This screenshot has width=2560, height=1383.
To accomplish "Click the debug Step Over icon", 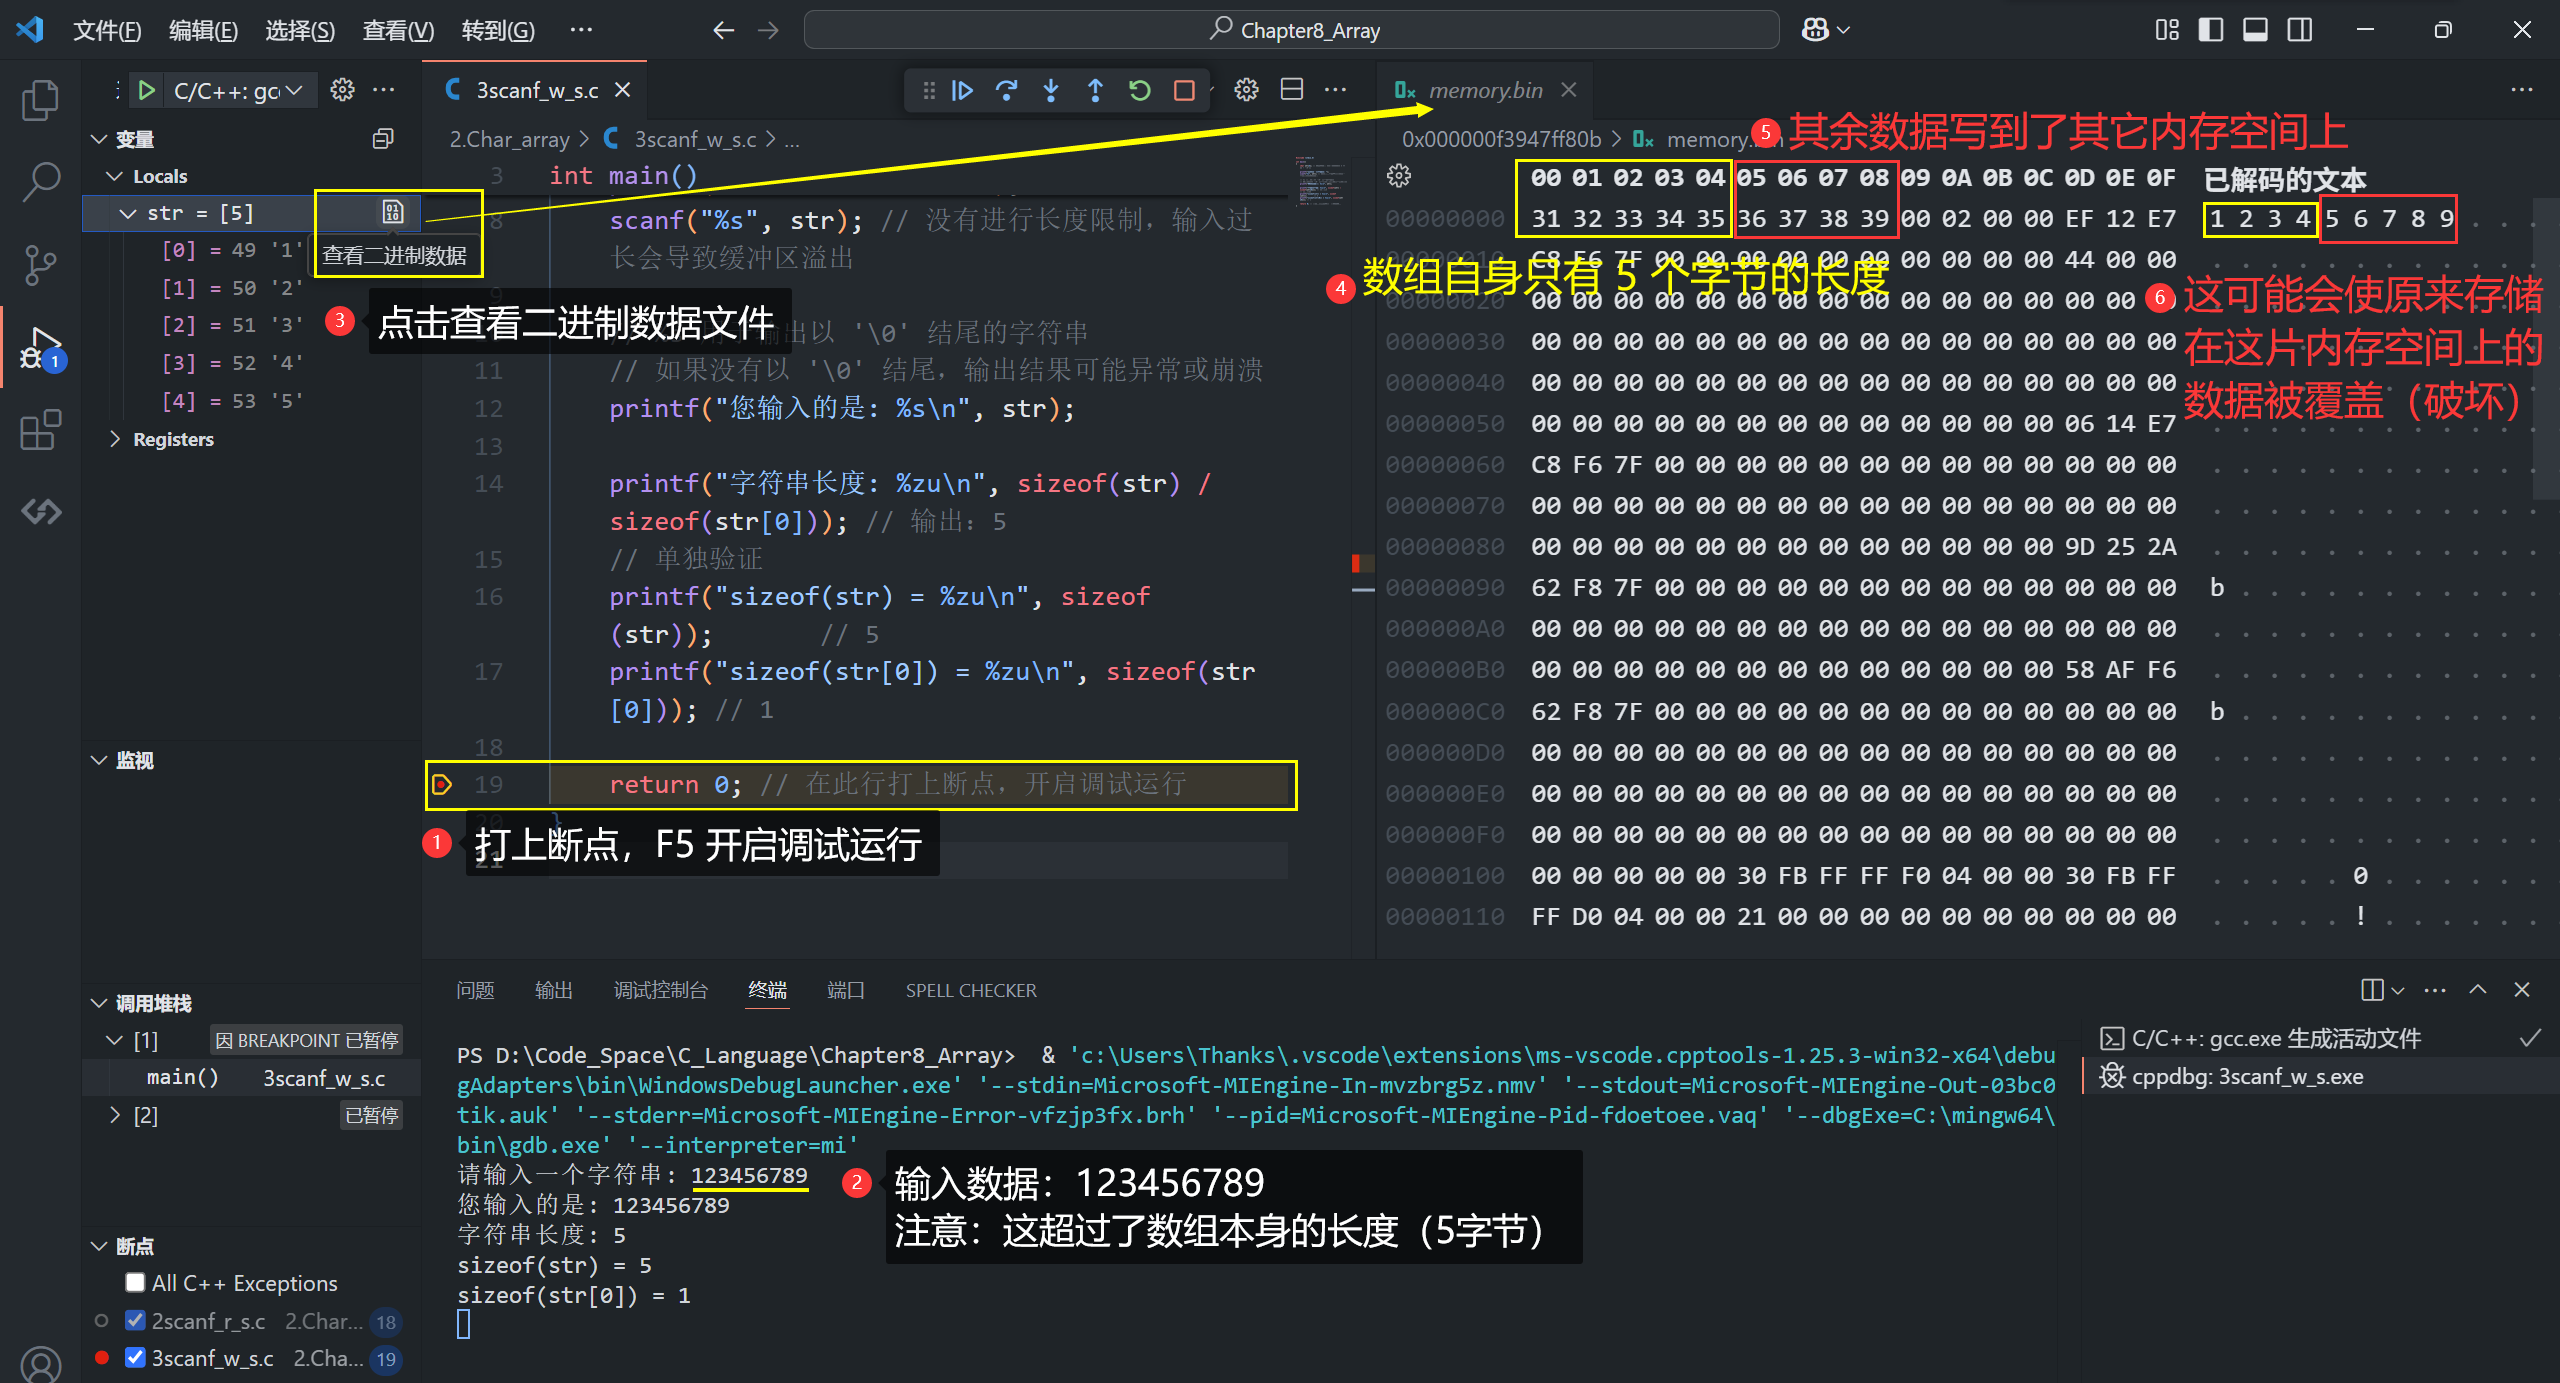I will point(1006,91).
